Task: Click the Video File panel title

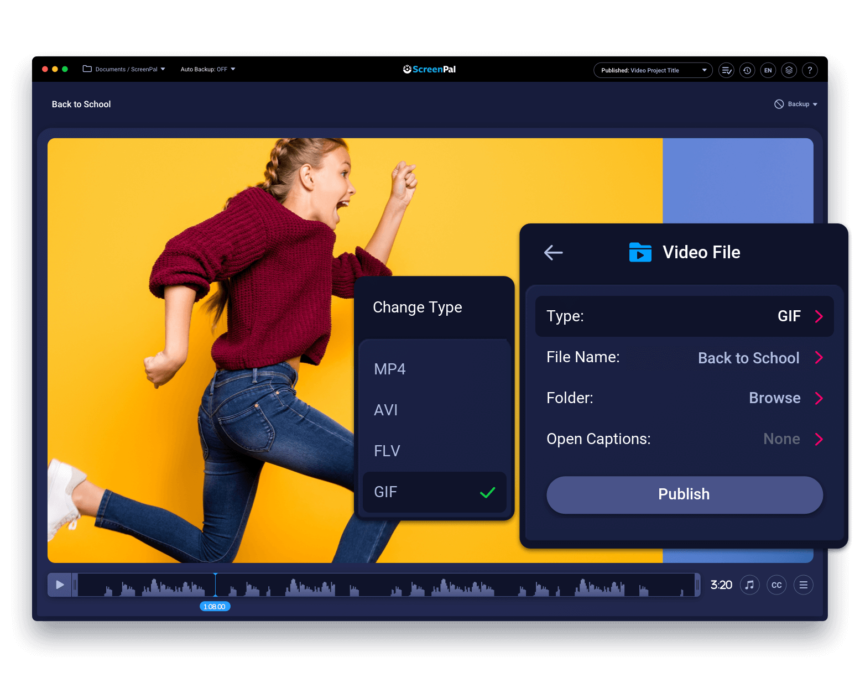Action: (x=701, y=252)
